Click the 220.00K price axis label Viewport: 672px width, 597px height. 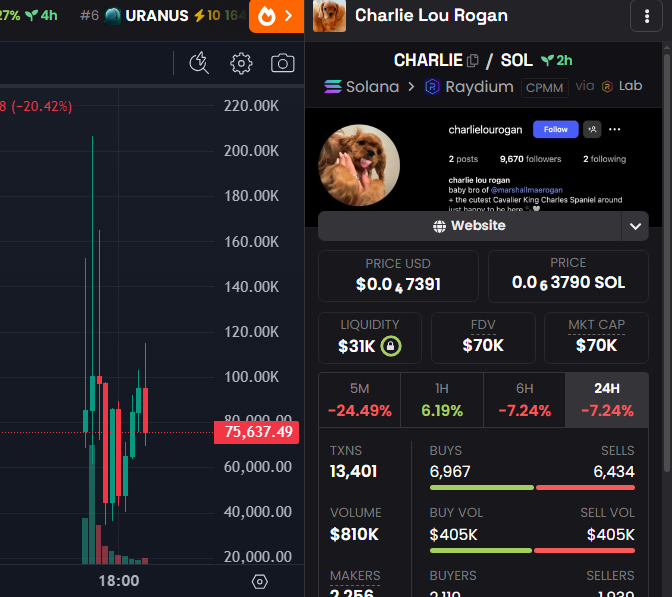[x=251, y=106]
